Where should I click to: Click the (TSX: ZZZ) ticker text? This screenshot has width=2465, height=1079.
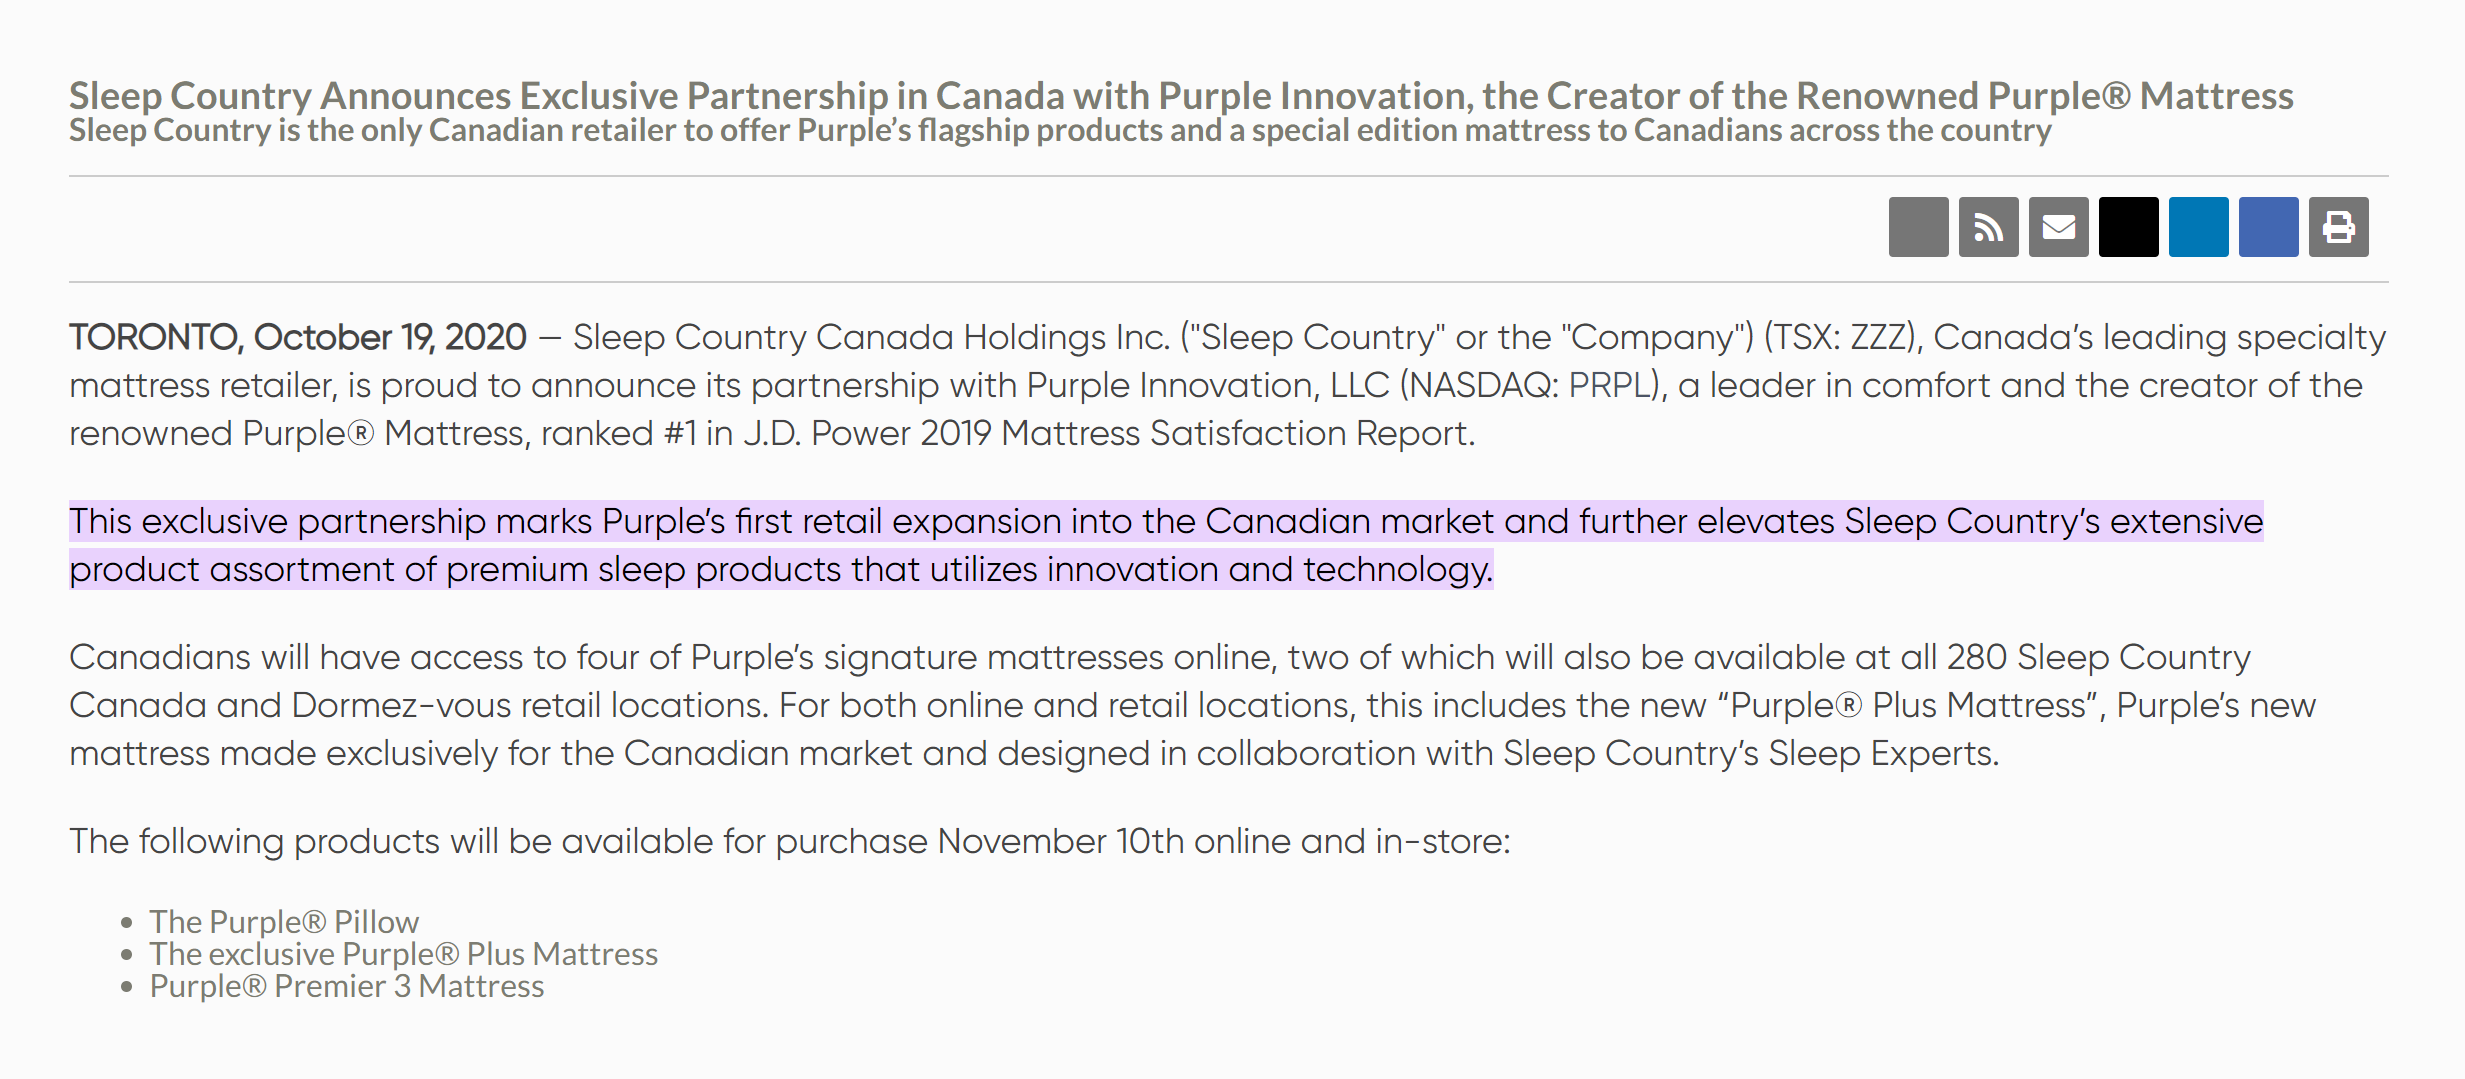[1843, 337]
